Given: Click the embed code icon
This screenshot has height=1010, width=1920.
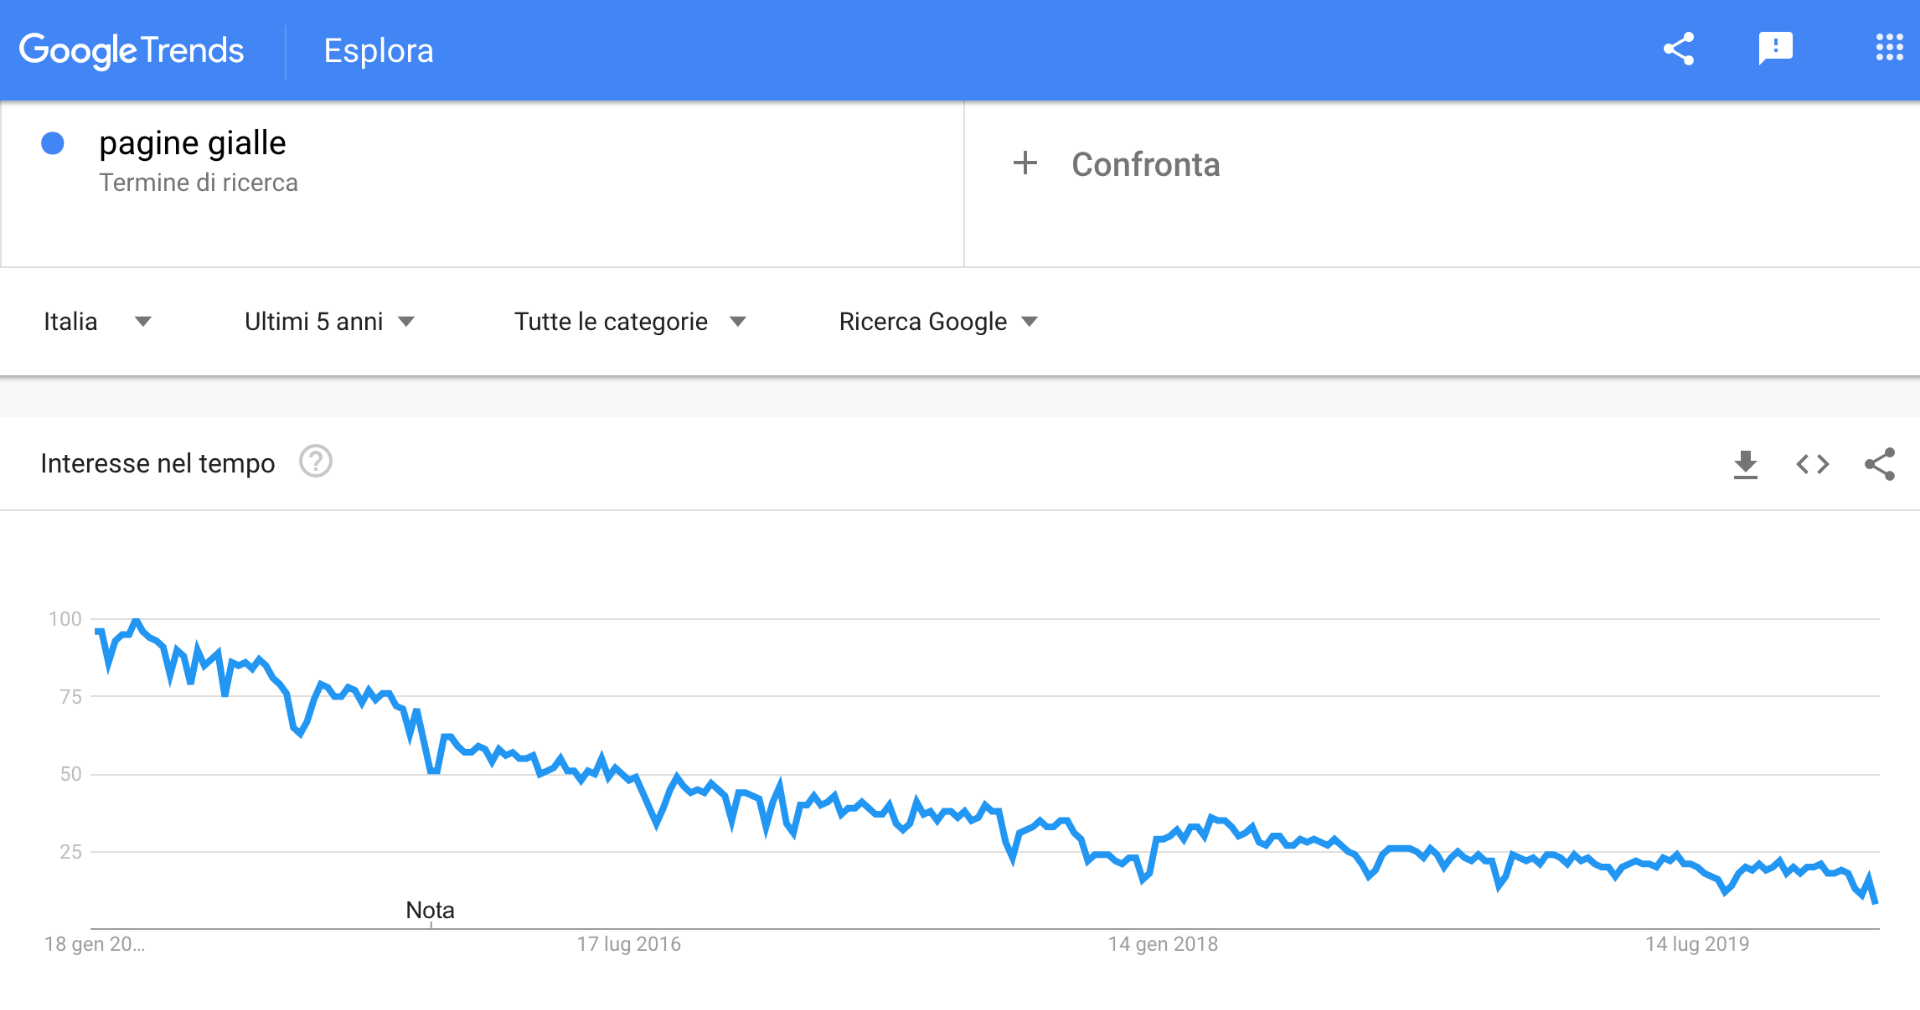Looking at the screenshot, I should click(1812, 464).
